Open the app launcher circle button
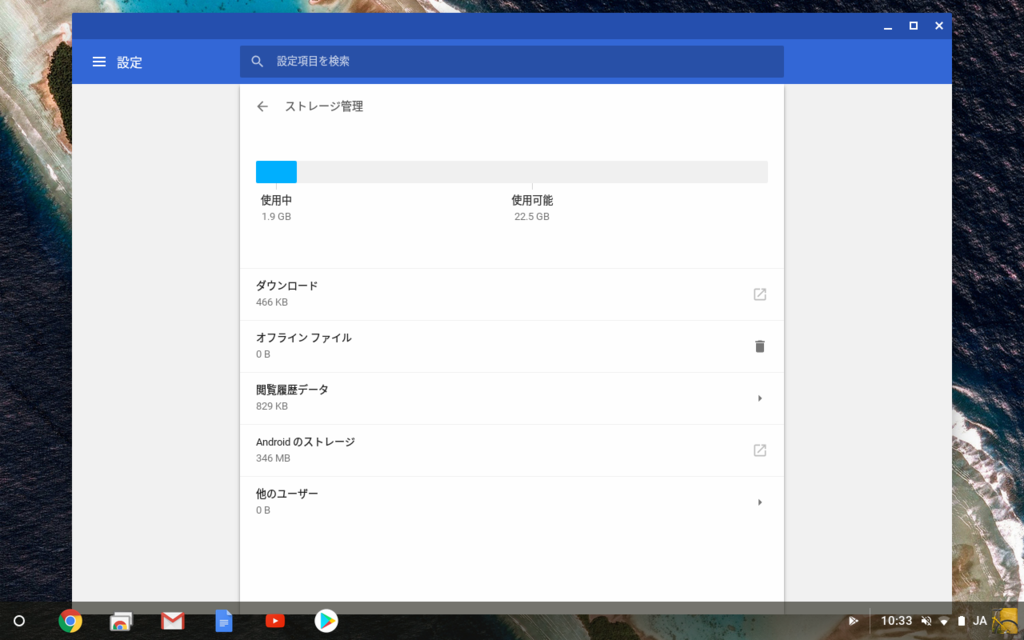The width and height of the screenshot is (1024, 640). (20, 621)
